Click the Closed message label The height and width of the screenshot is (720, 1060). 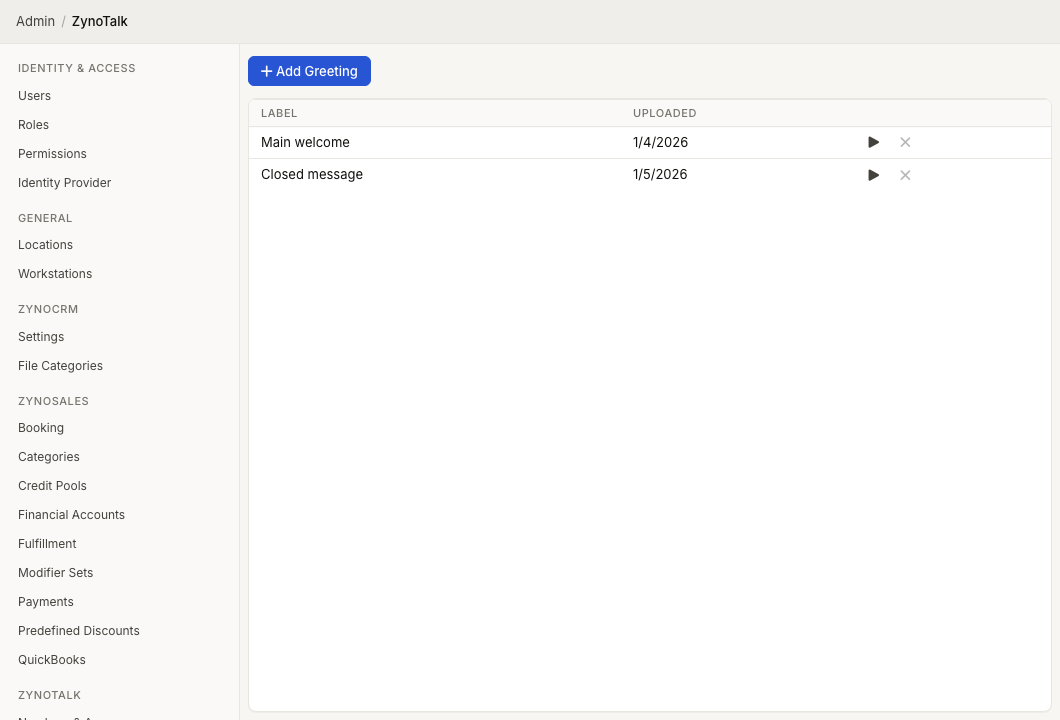(312, 174)
